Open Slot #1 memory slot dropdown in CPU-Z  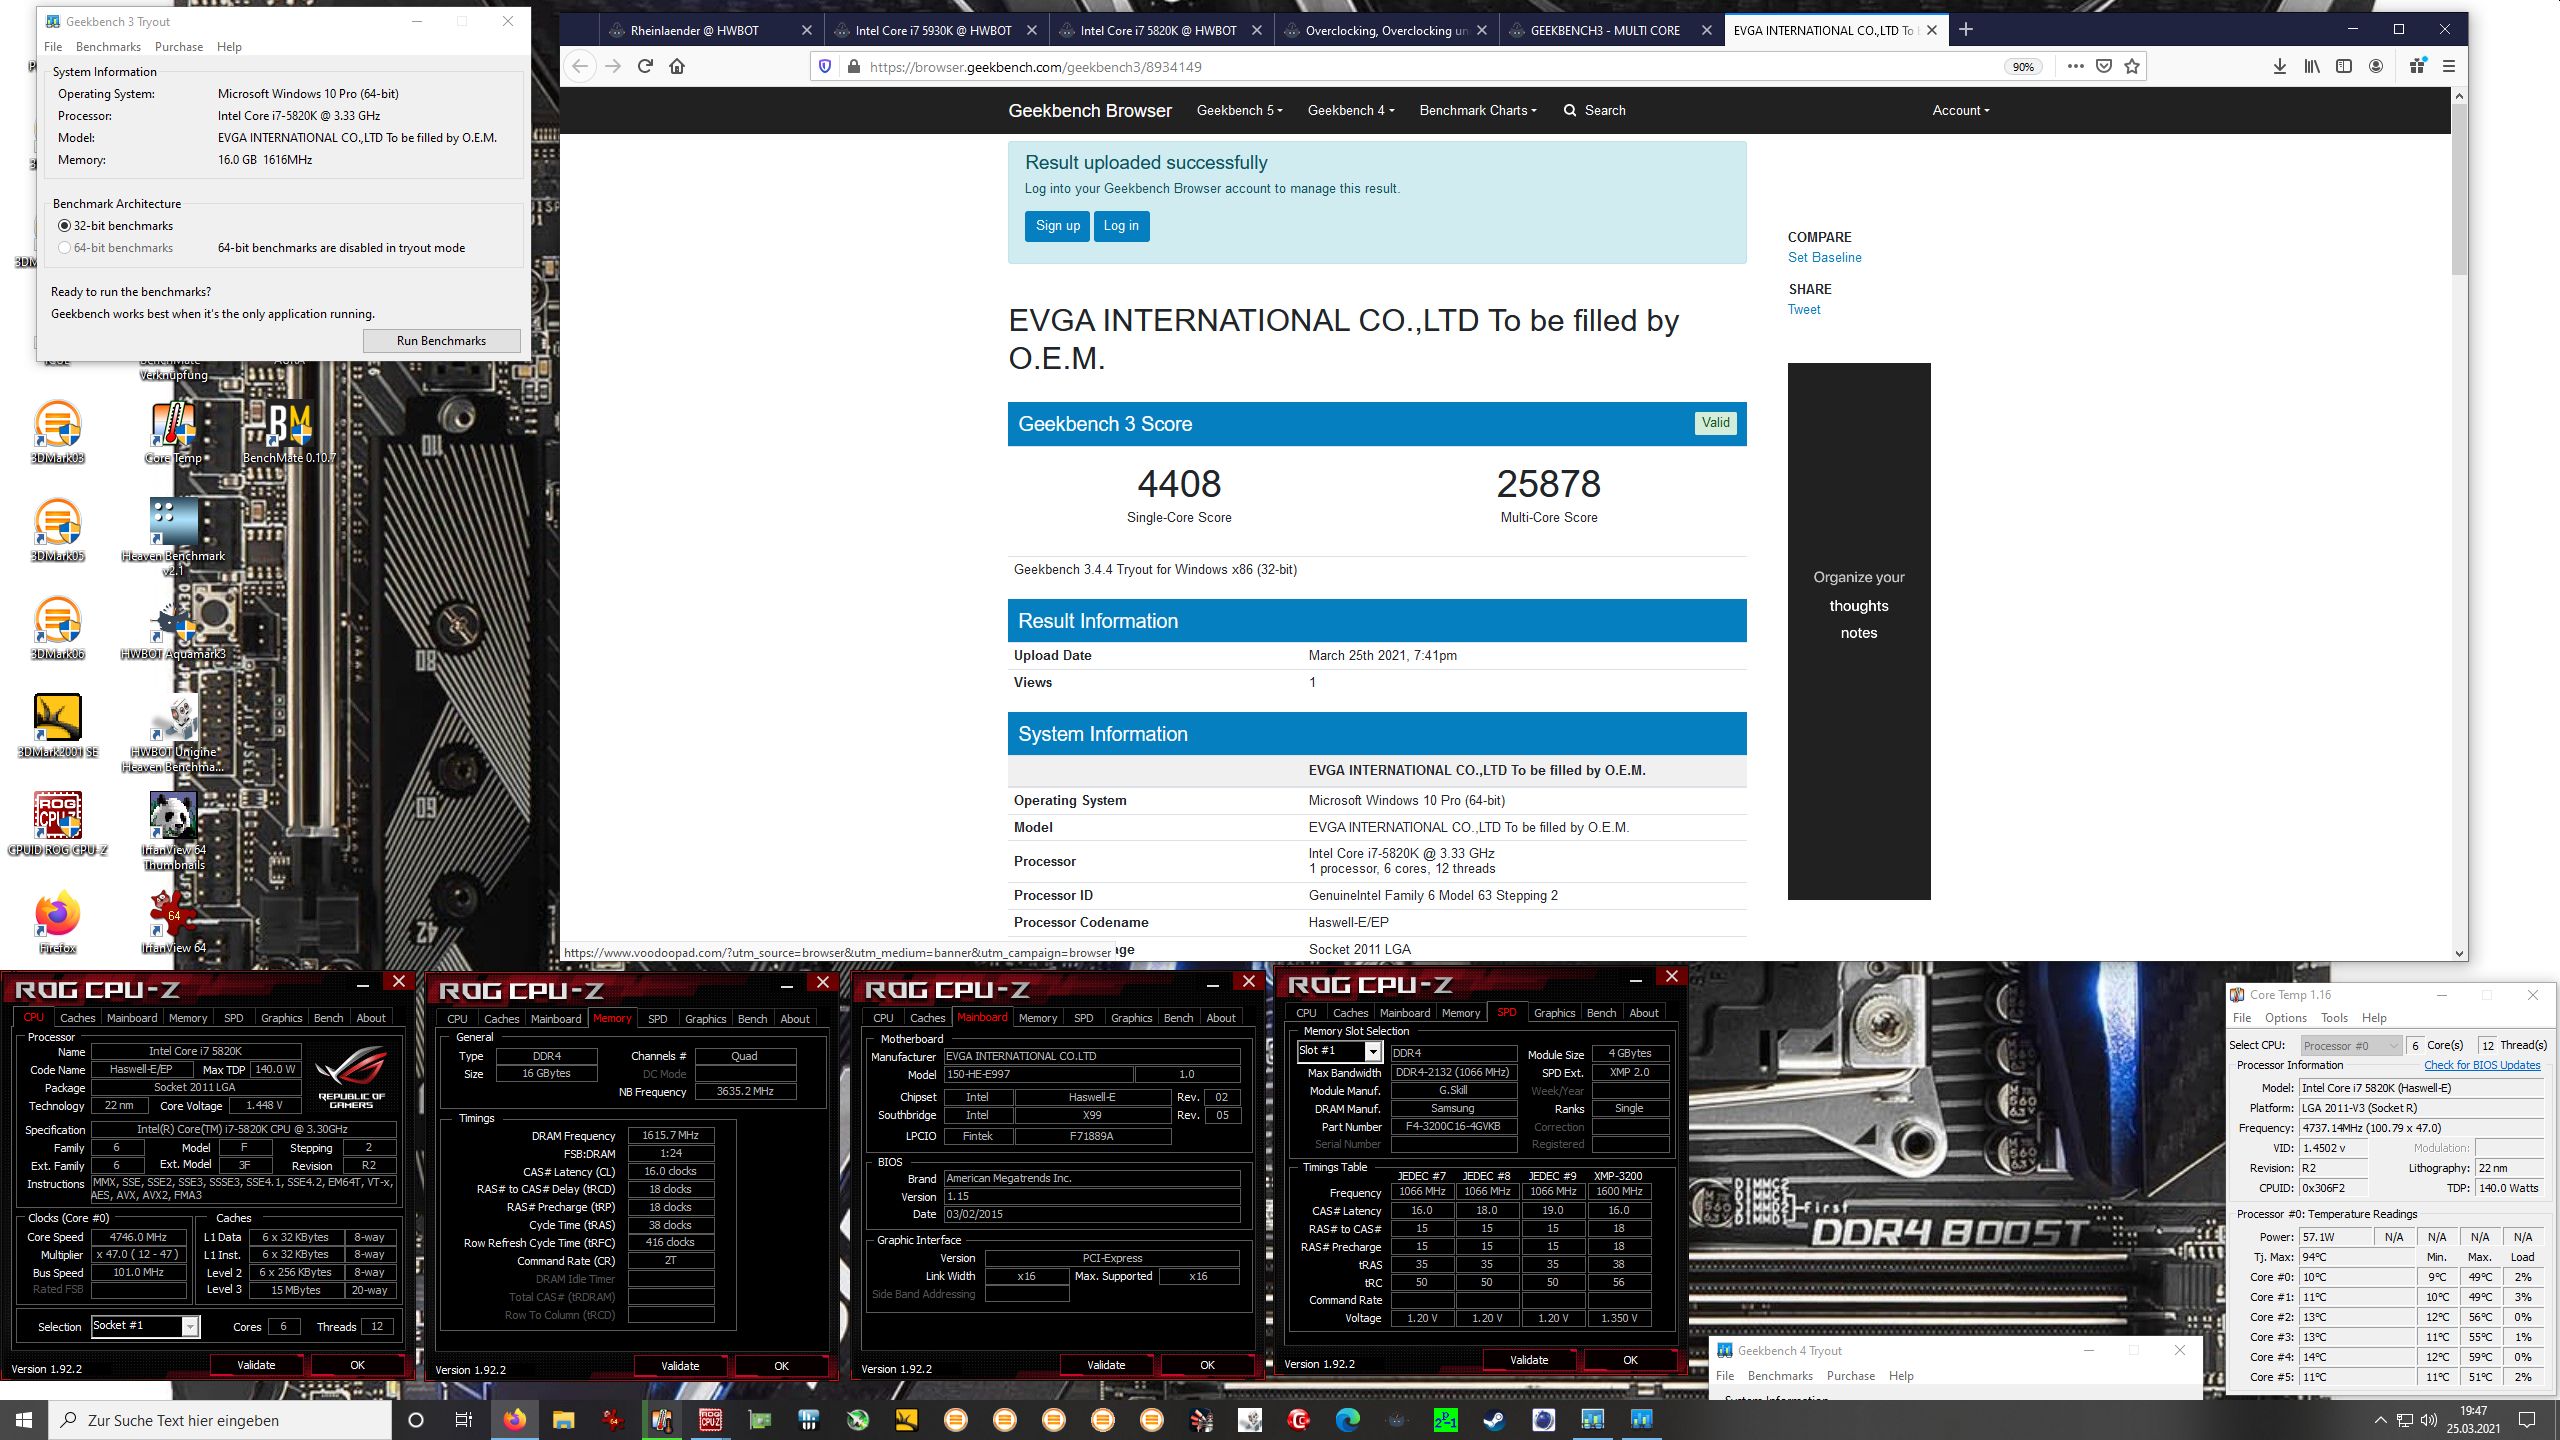tap(1373, 1051)
